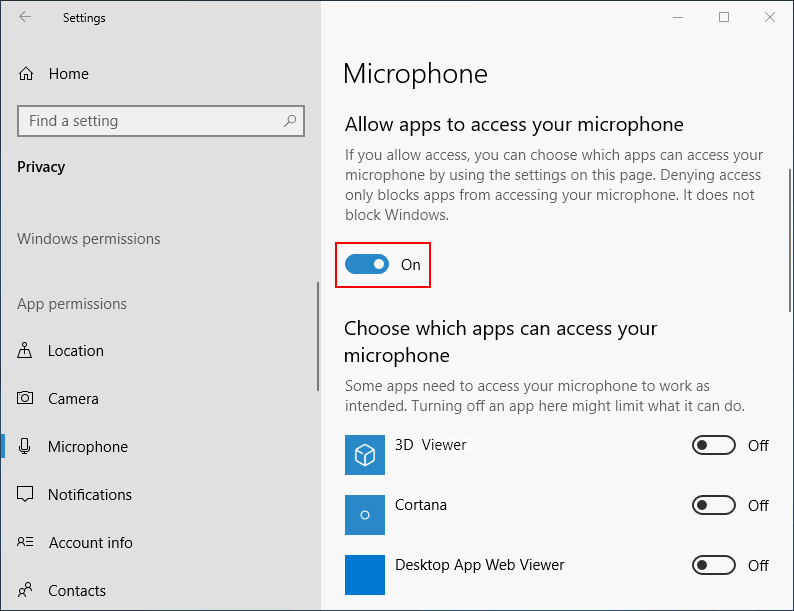This screenshot has height=611, width=794.
Task: Click the Find a setting search box
Action: click(x=161, y=121)
